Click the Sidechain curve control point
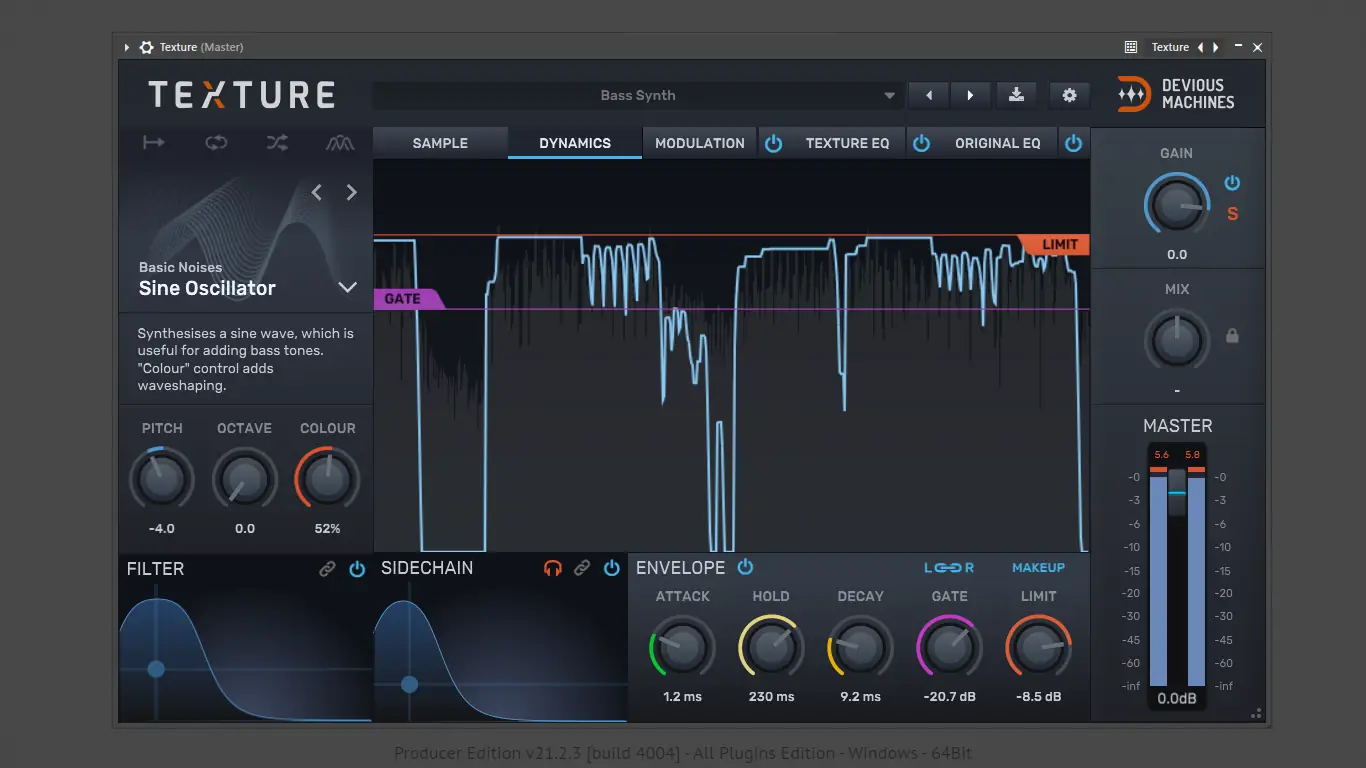This screenshot has height=768, width=1366. point(409,685)
